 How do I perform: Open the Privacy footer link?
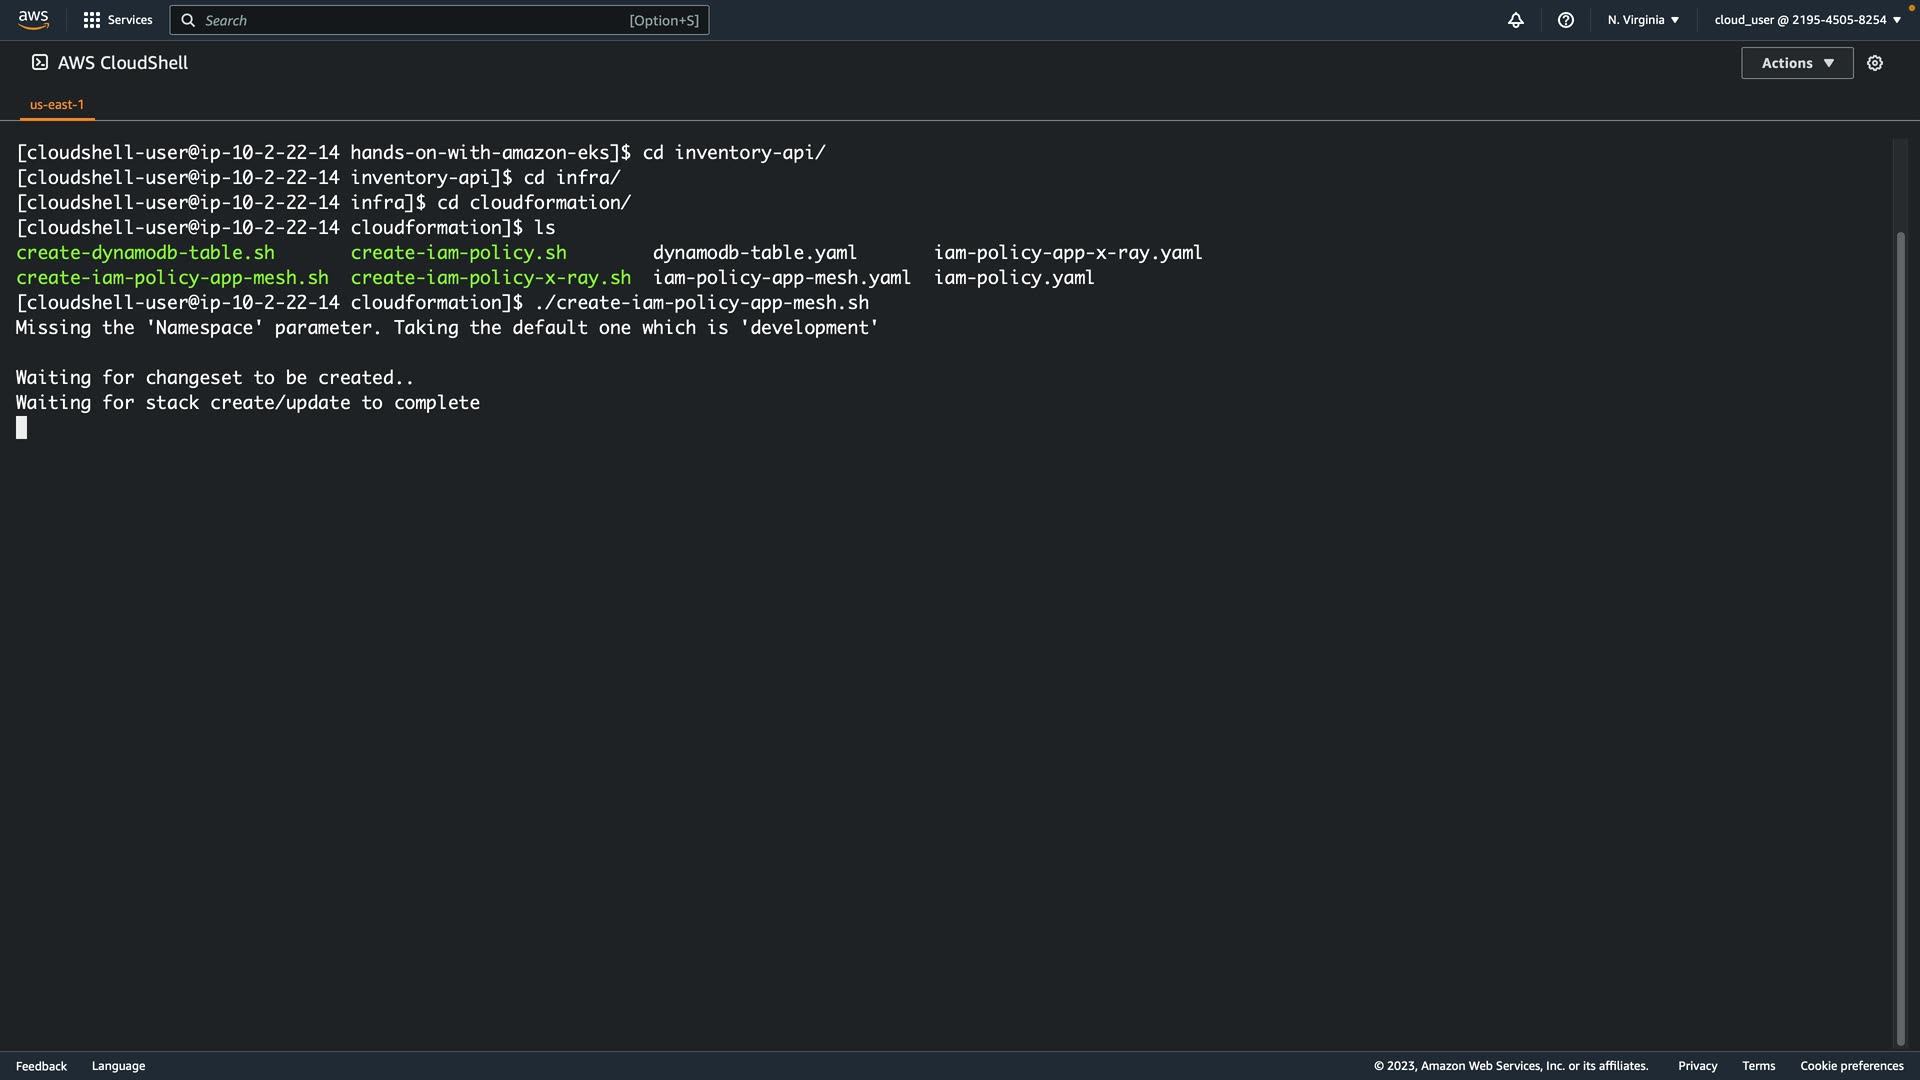coord(1697,1066)
